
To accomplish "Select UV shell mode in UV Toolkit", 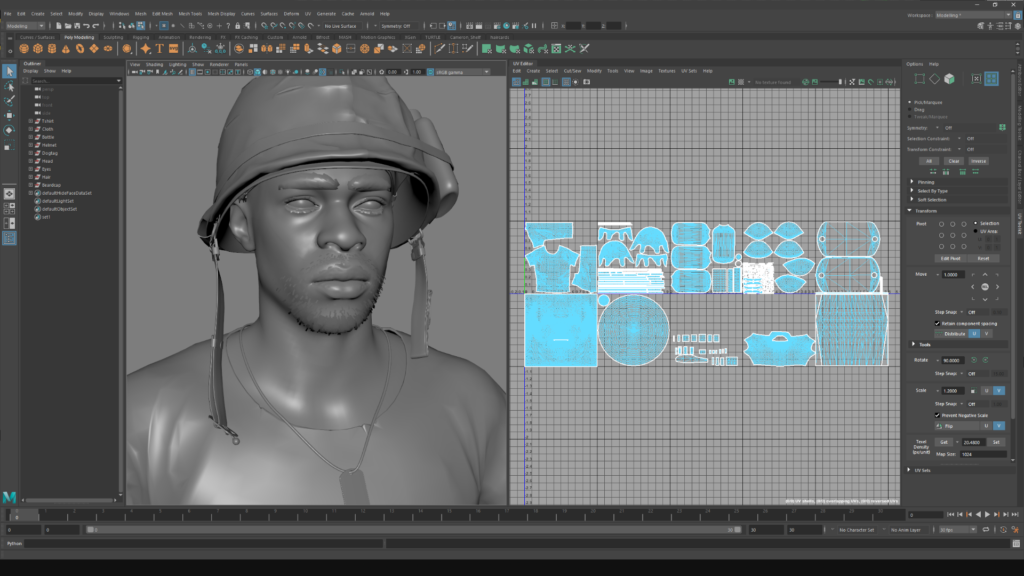I will 991,78.
